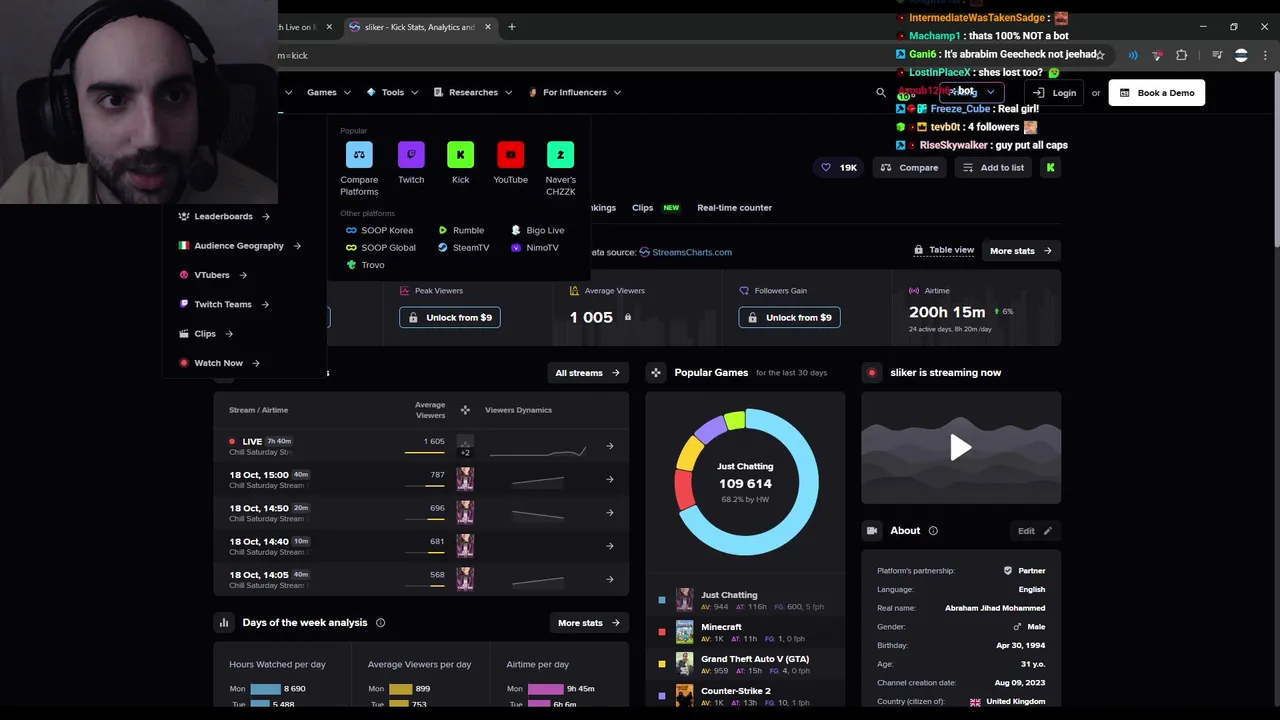Open Leaderboards menu entry
The height and width of the screenshot is (720, 1280).
(224, 216)
